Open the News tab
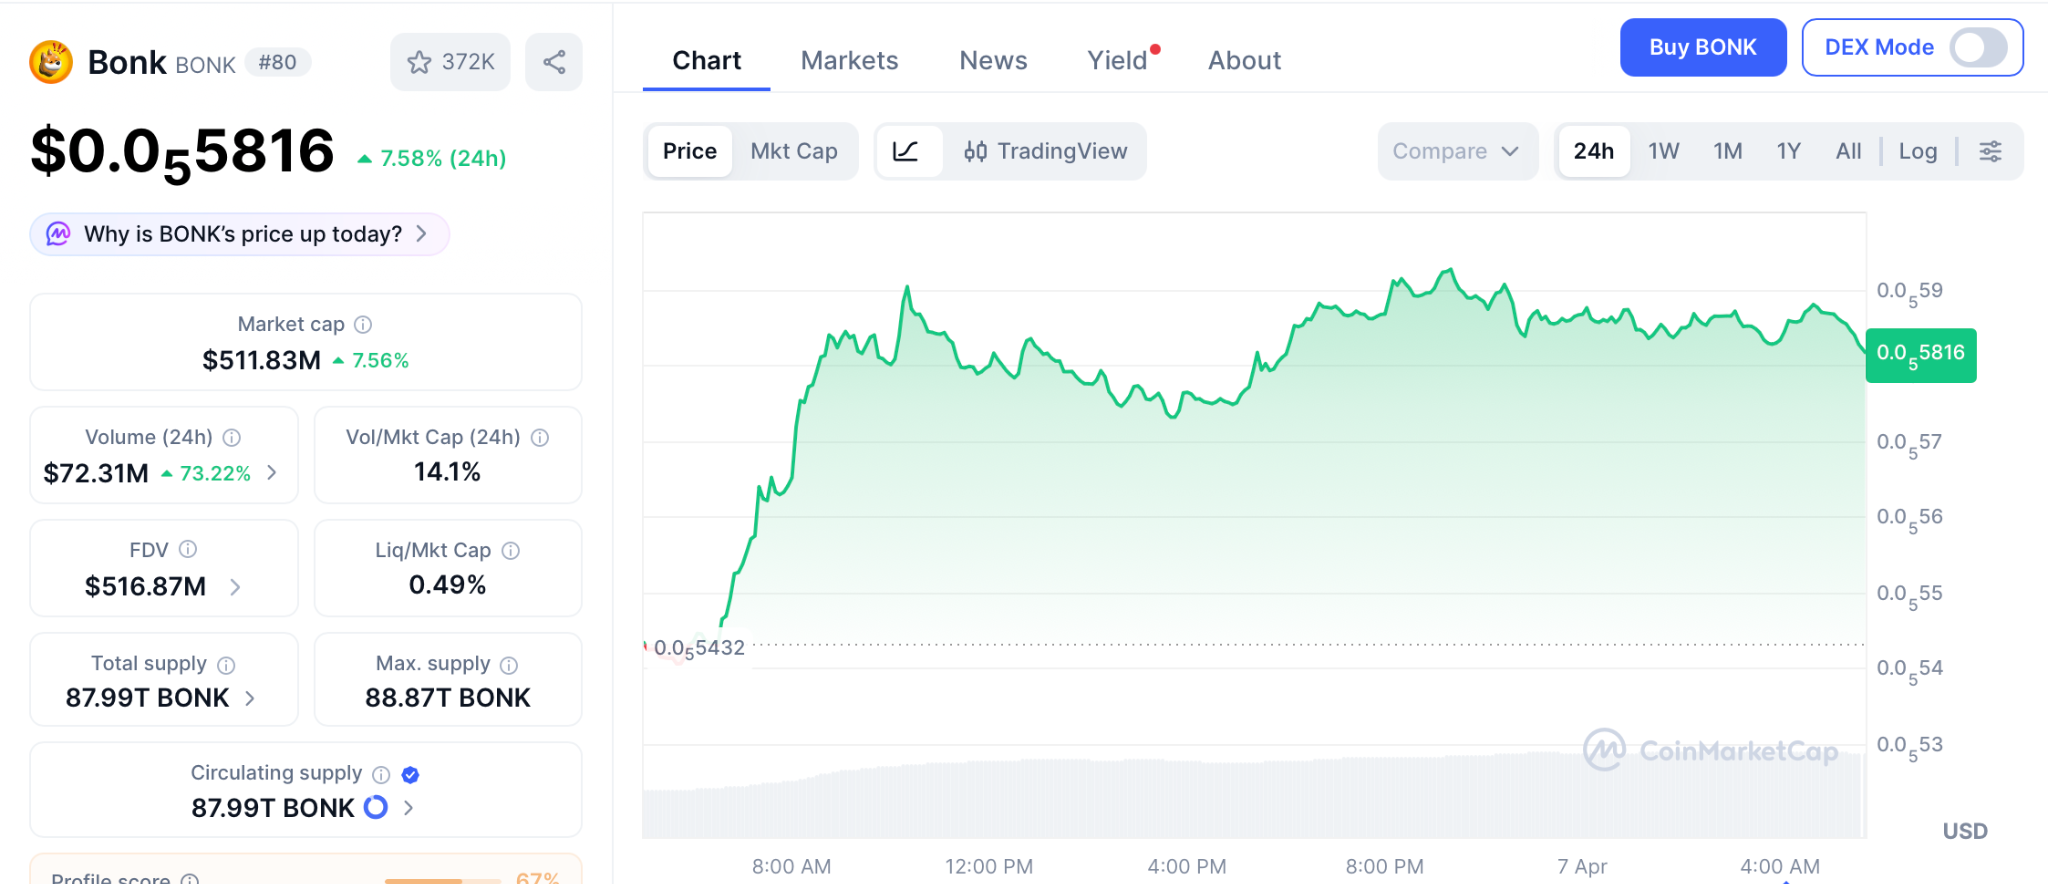This screenshot has width=2048, height=884. coord(993,61)
